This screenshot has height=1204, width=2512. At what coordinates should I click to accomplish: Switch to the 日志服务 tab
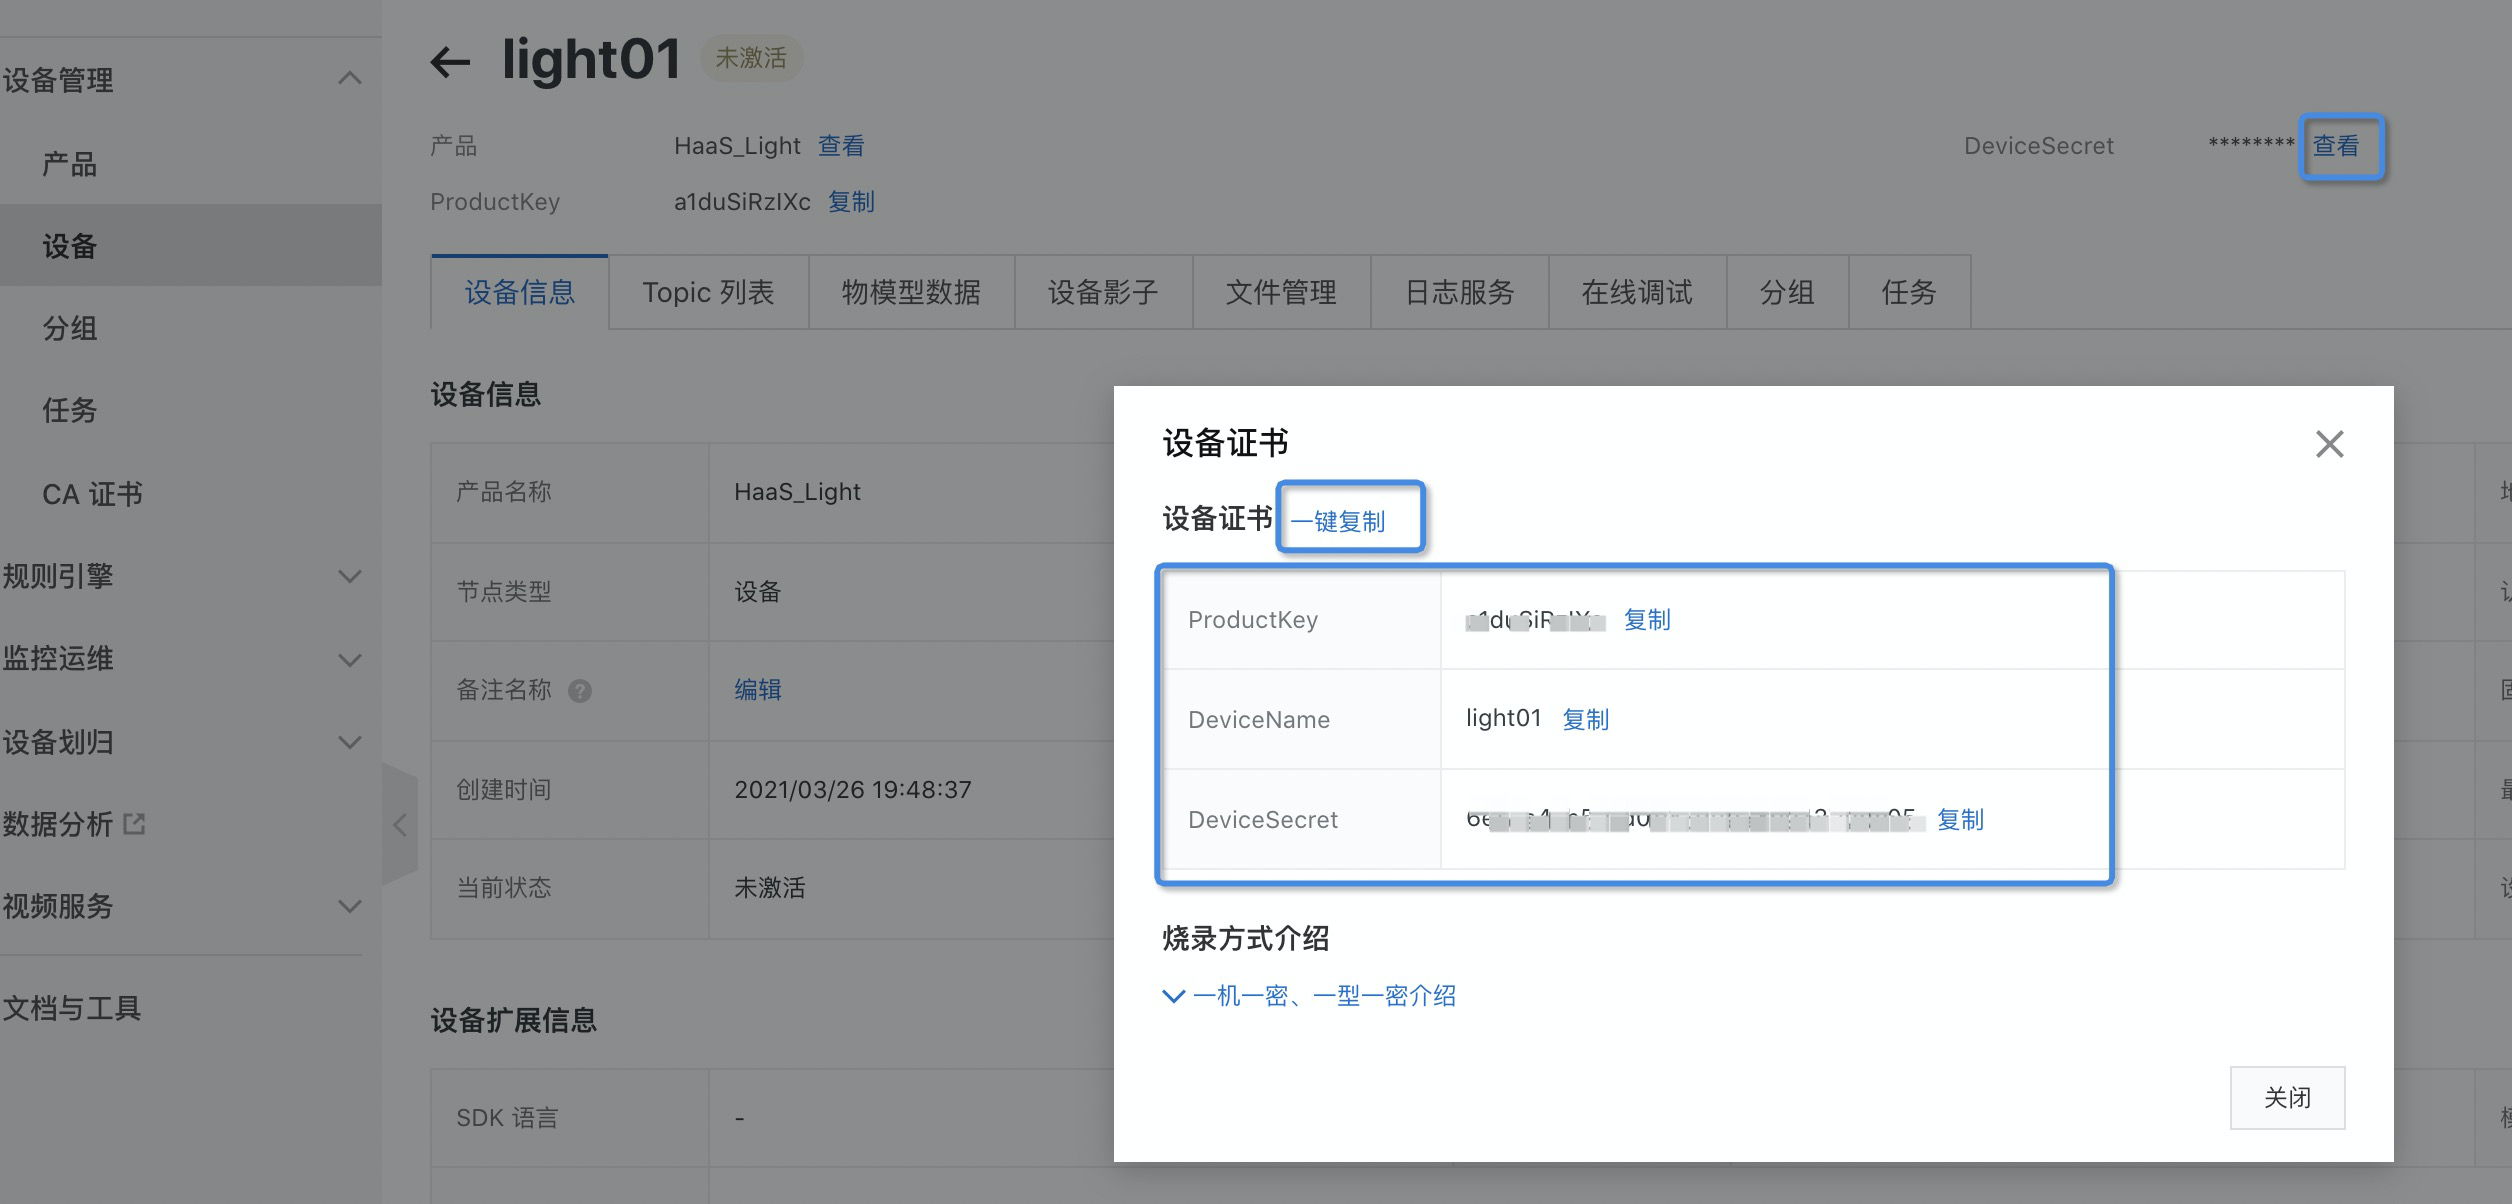(1459, 292)
